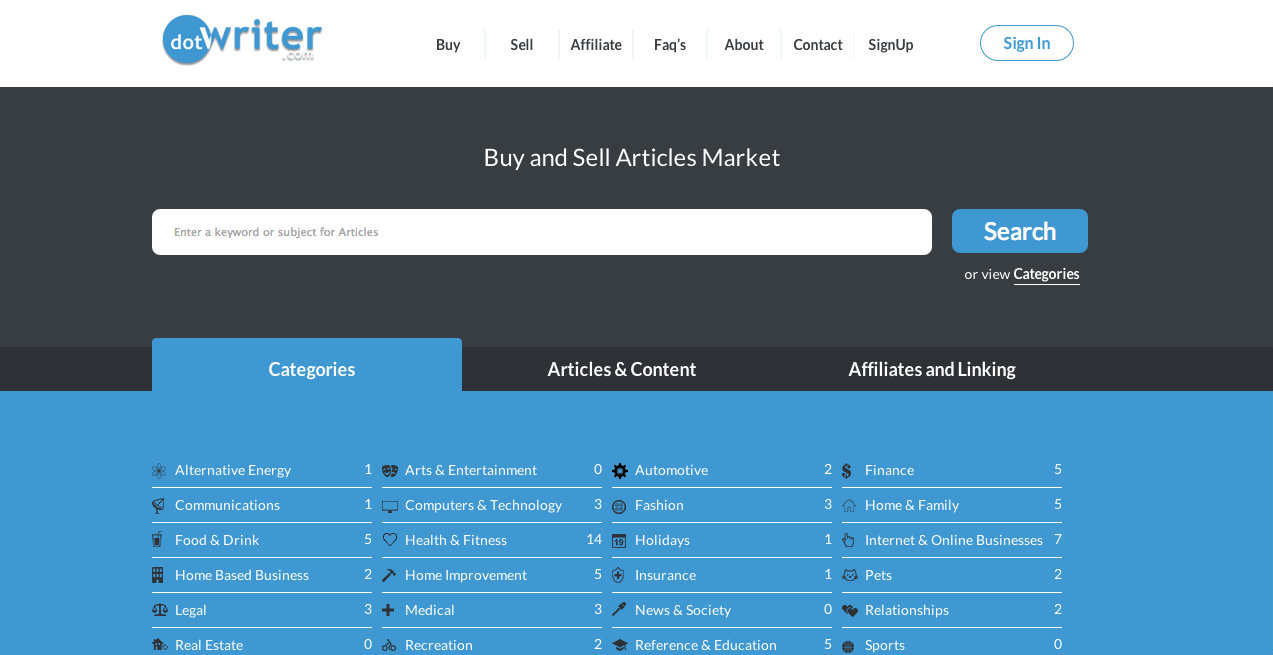Viewport: 1273px width, 655px height.
Task: Click the Sign In button
Action: (1026, 43)
